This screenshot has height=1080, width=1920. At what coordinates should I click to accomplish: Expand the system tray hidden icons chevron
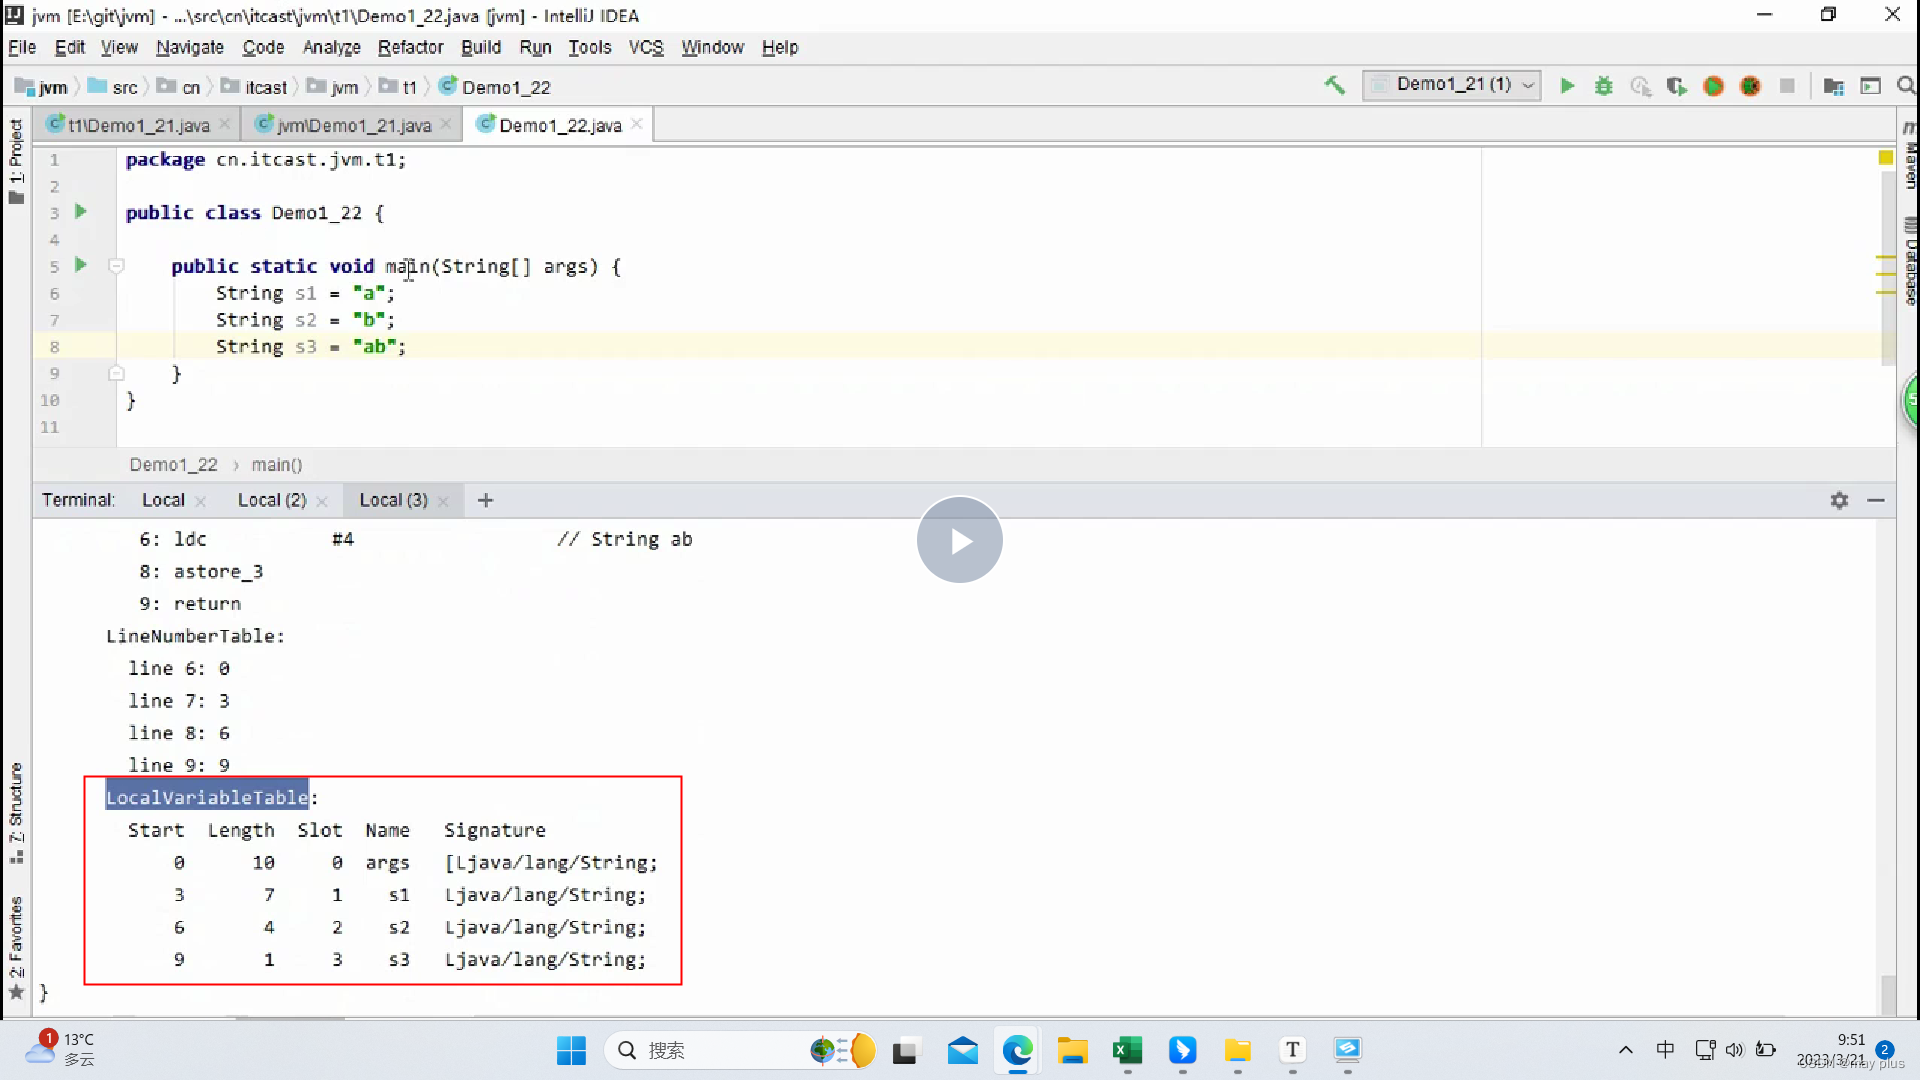(x=1625, y=1050)
